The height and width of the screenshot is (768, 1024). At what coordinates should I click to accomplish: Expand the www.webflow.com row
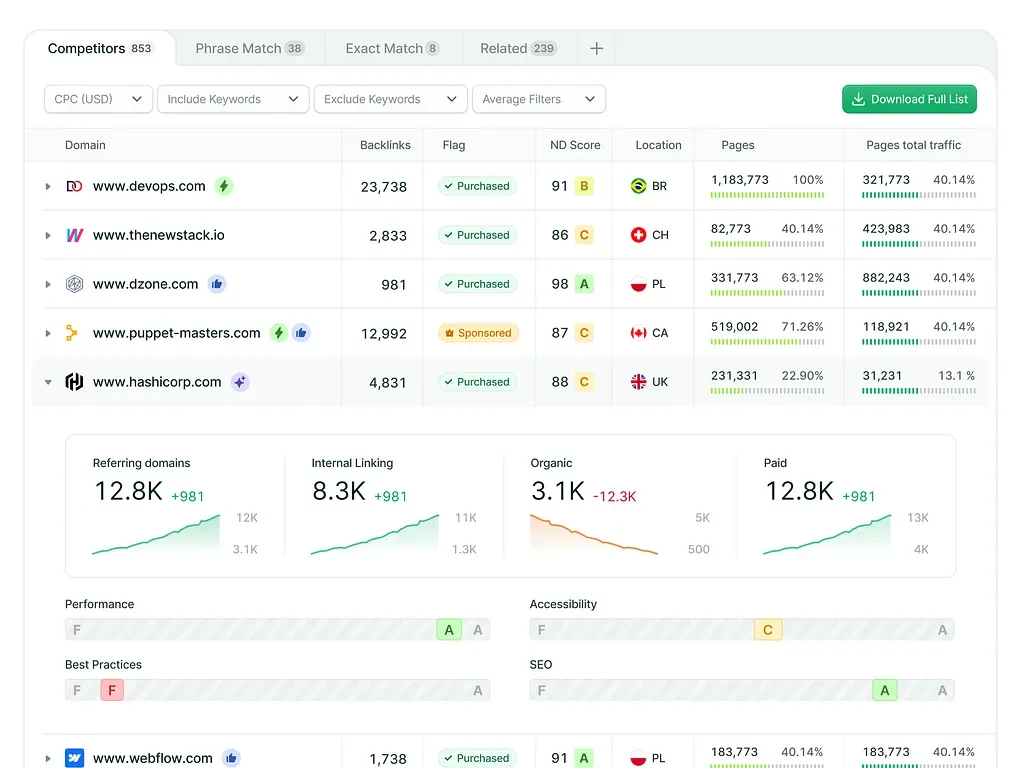coord(48,758)
